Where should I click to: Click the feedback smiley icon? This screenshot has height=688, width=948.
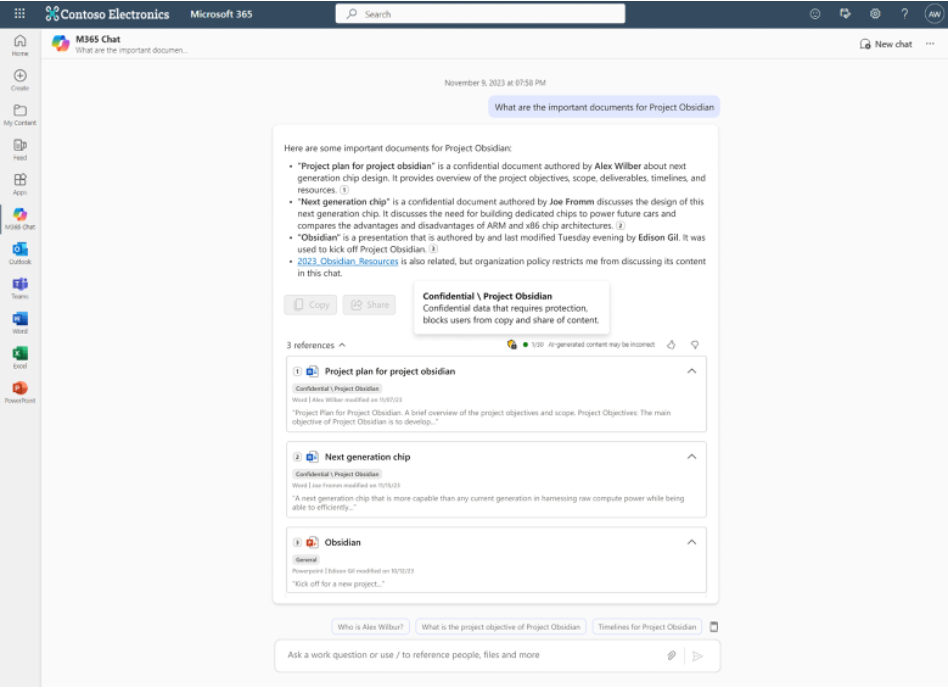pos(815,14)
